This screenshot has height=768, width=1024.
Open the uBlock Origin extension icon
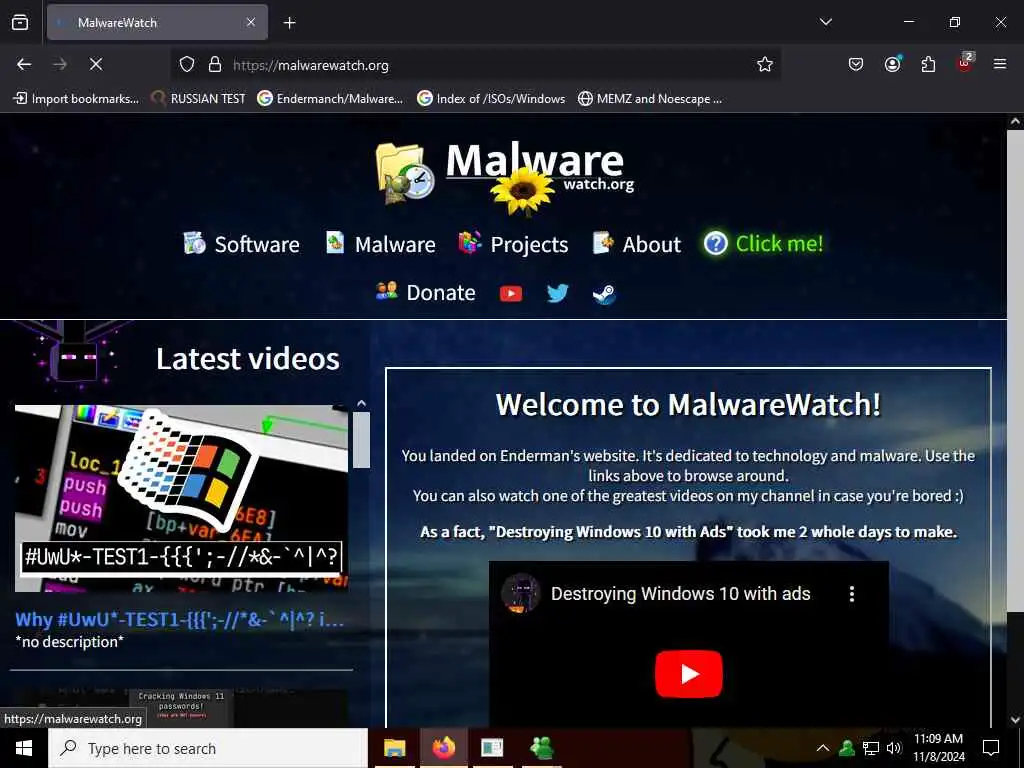[965, 63]
